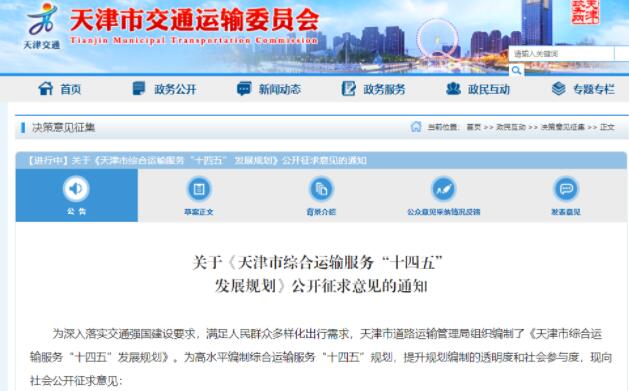Click the 政务服务 edit-page icon
629x391 pixels.
348,89
